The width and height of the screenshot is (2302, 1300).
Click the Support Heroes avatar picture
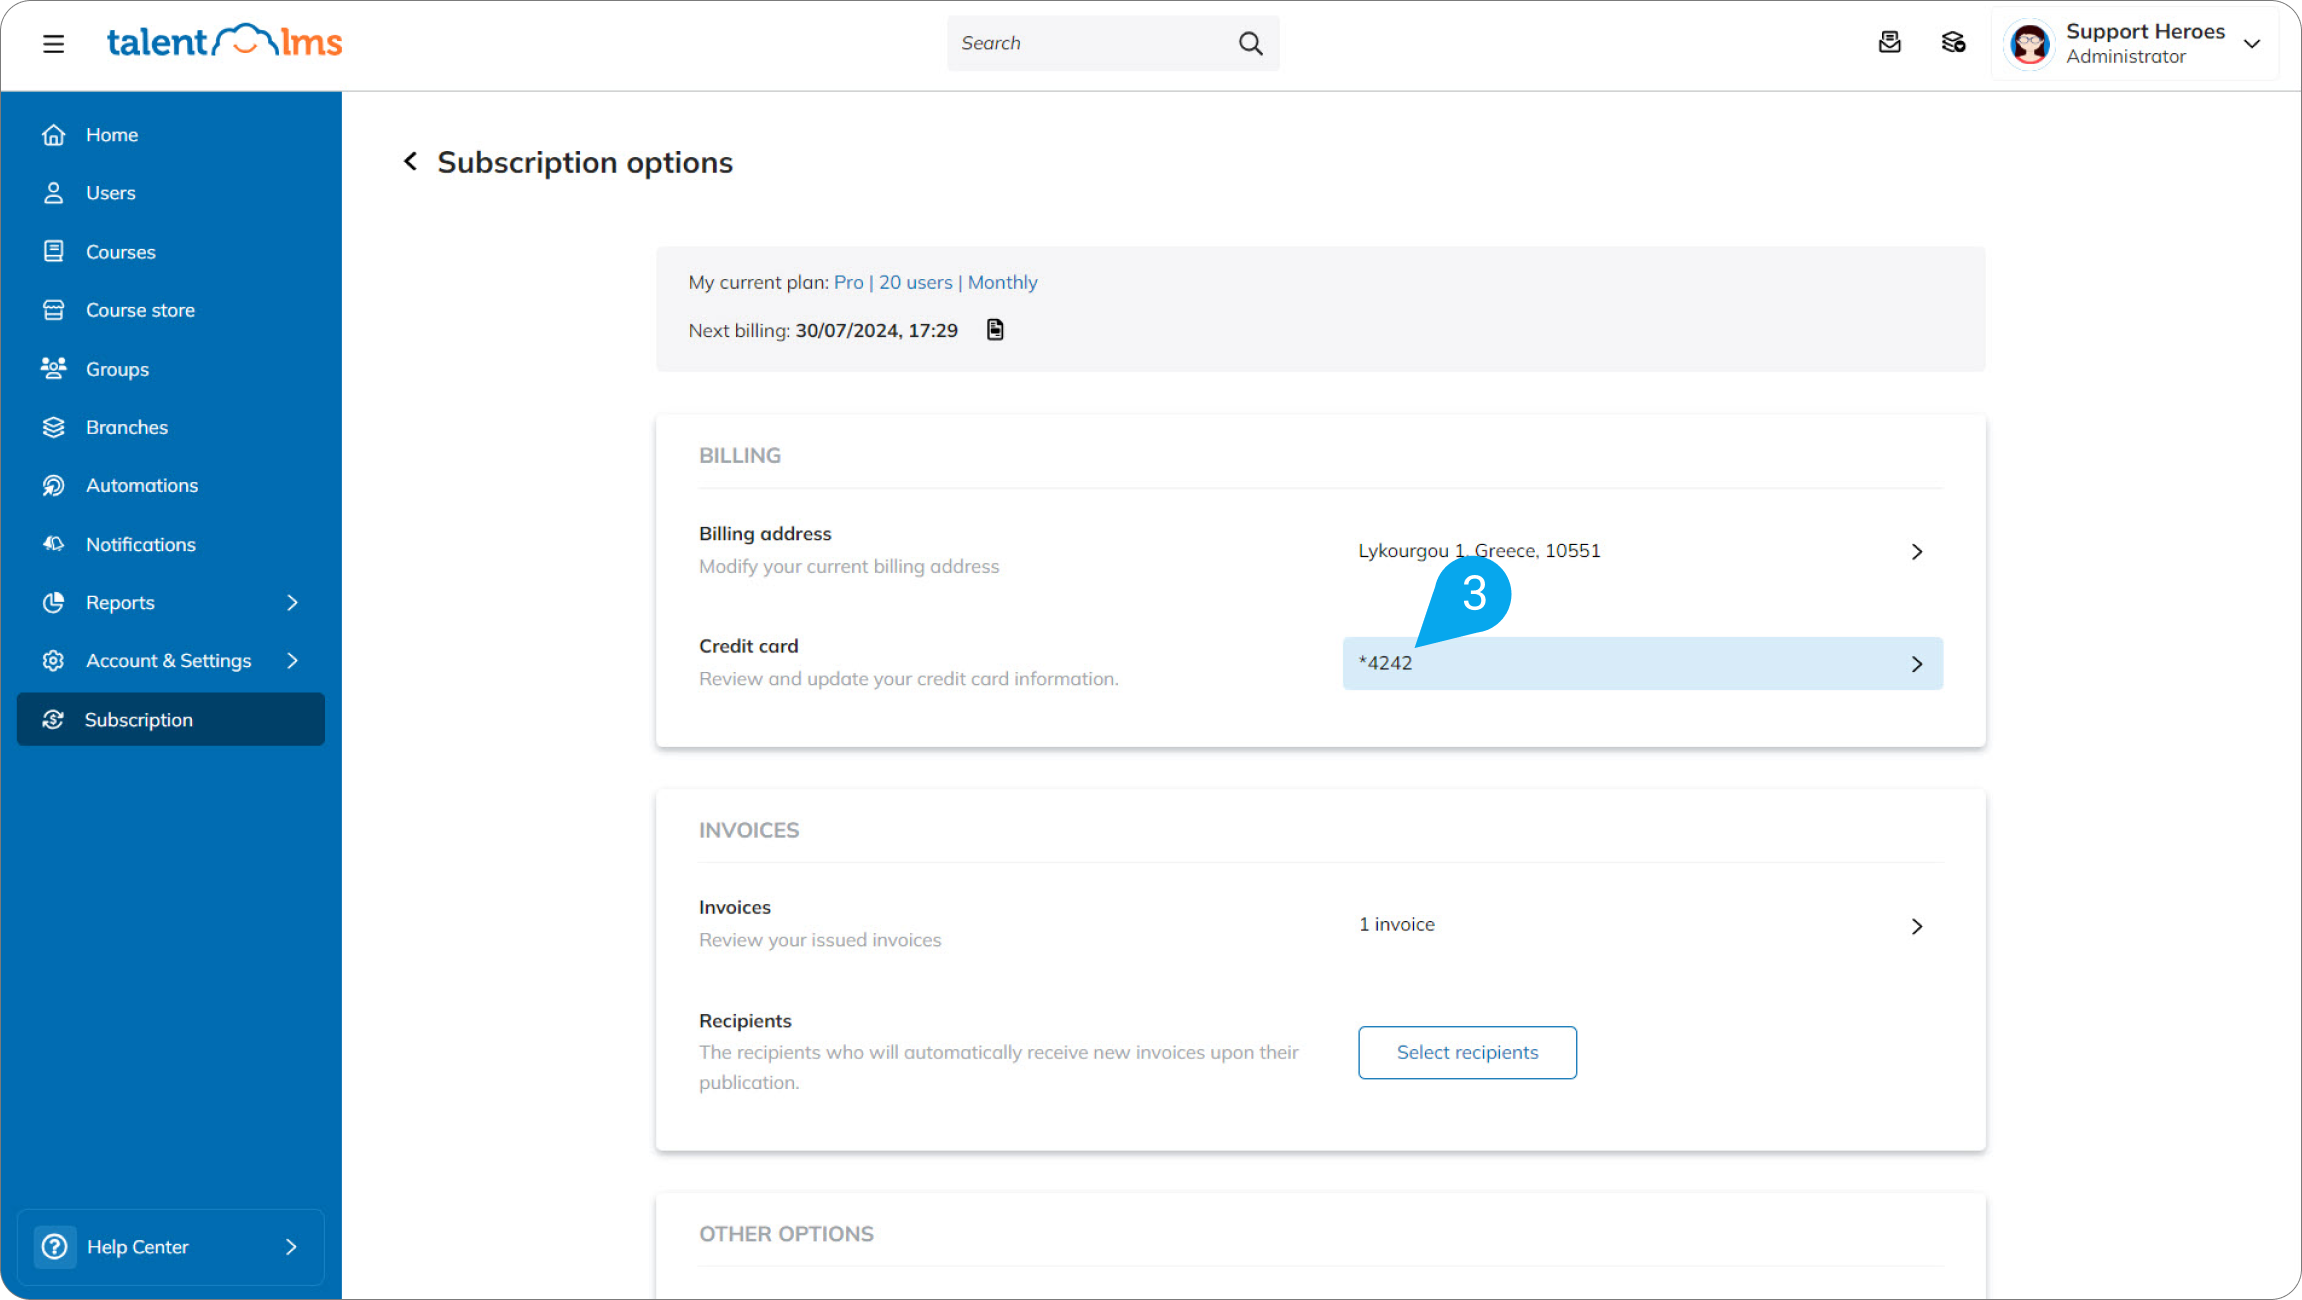point(2030,44)
